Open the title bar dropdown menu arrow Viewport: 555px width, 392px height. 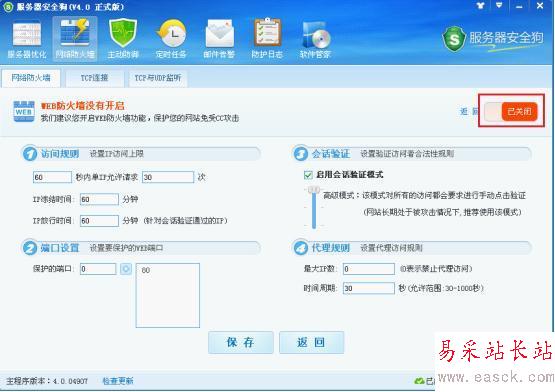[499, 5]
